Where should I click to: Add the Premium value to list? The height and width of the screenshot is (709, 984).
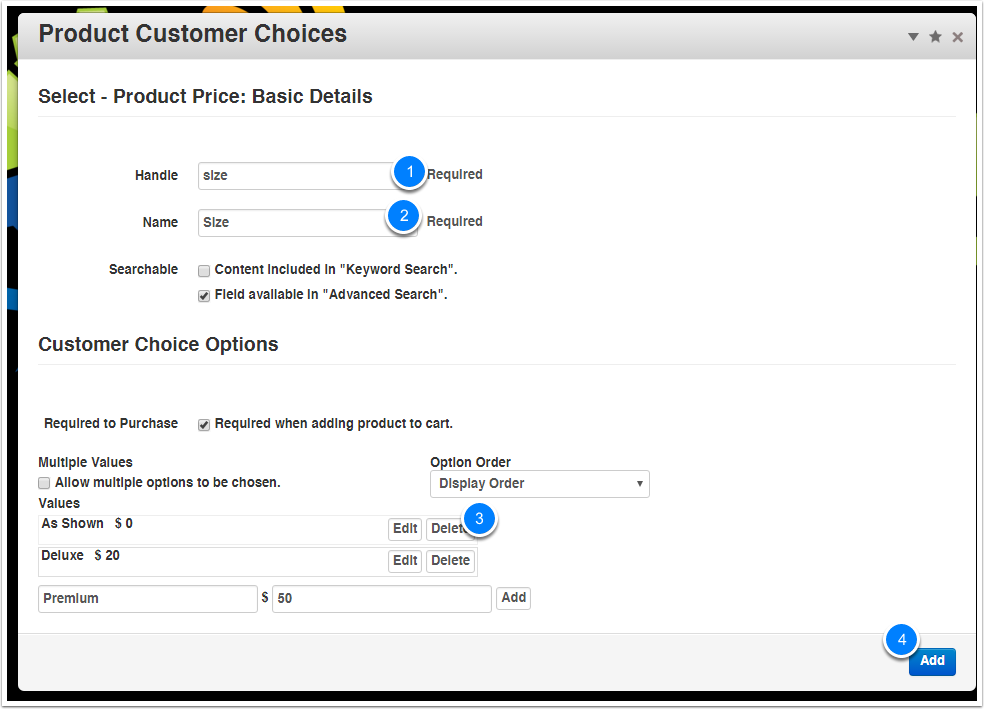513,598
